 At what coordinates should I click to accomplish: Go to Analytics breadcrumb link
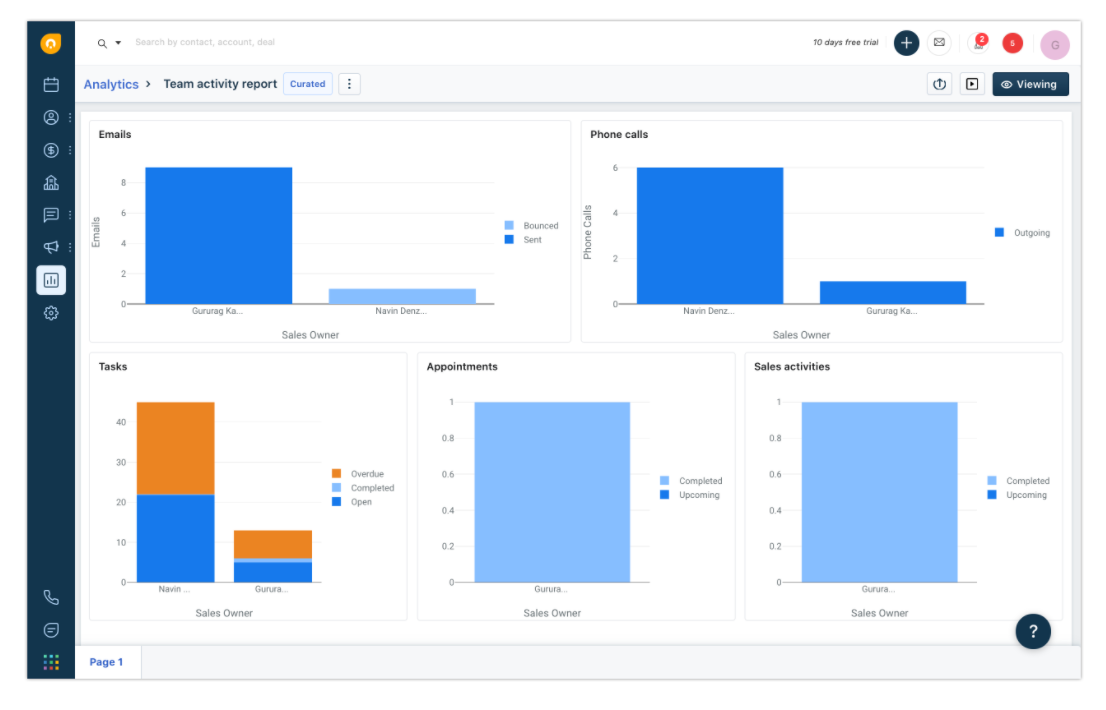point(111,84)
